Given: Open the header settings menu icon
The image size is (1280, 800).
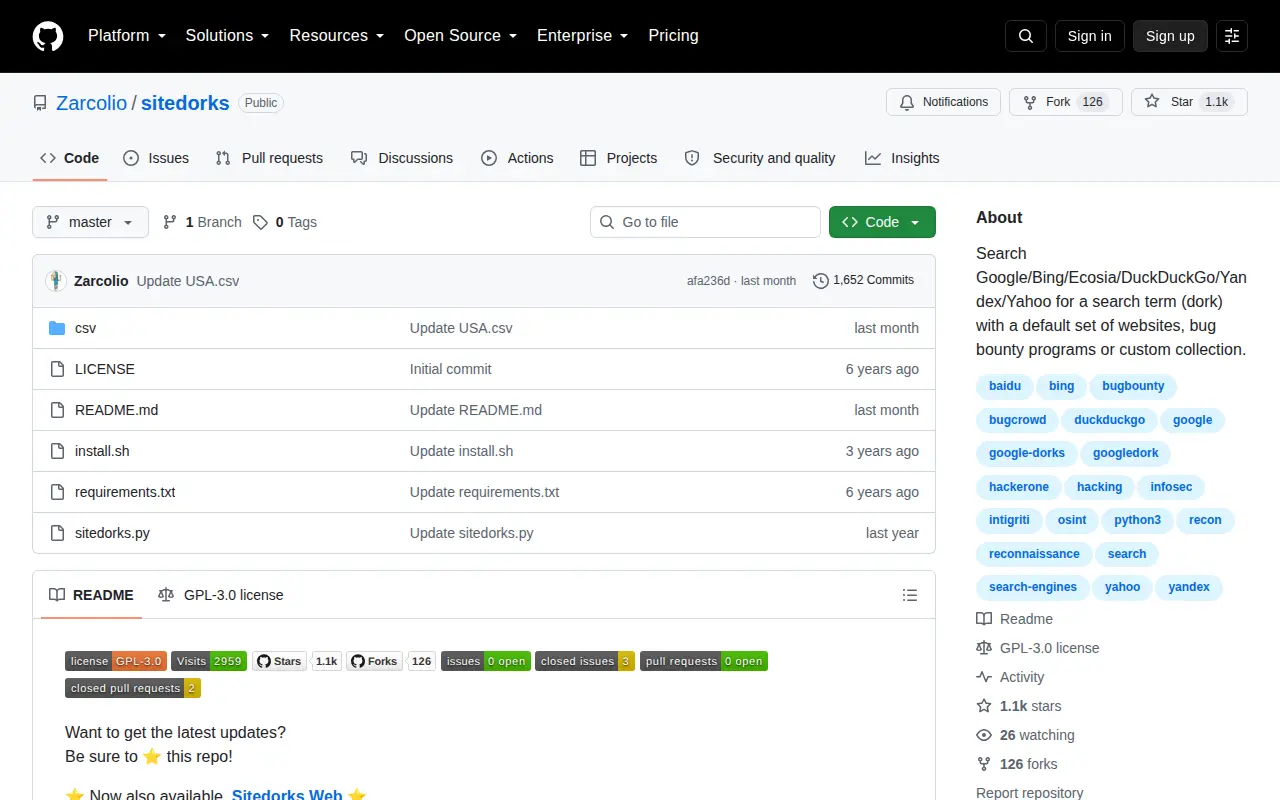Looking at the screenshot, I should tap(1232, 36).
